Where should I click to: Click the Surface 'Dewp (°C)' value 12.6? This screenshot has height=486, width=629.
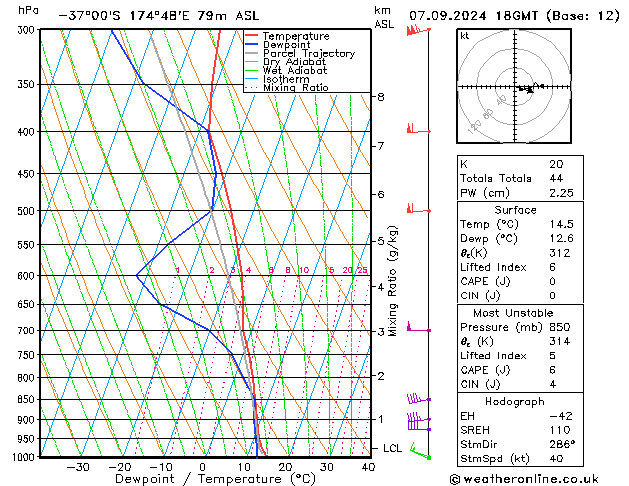point(561,238)
